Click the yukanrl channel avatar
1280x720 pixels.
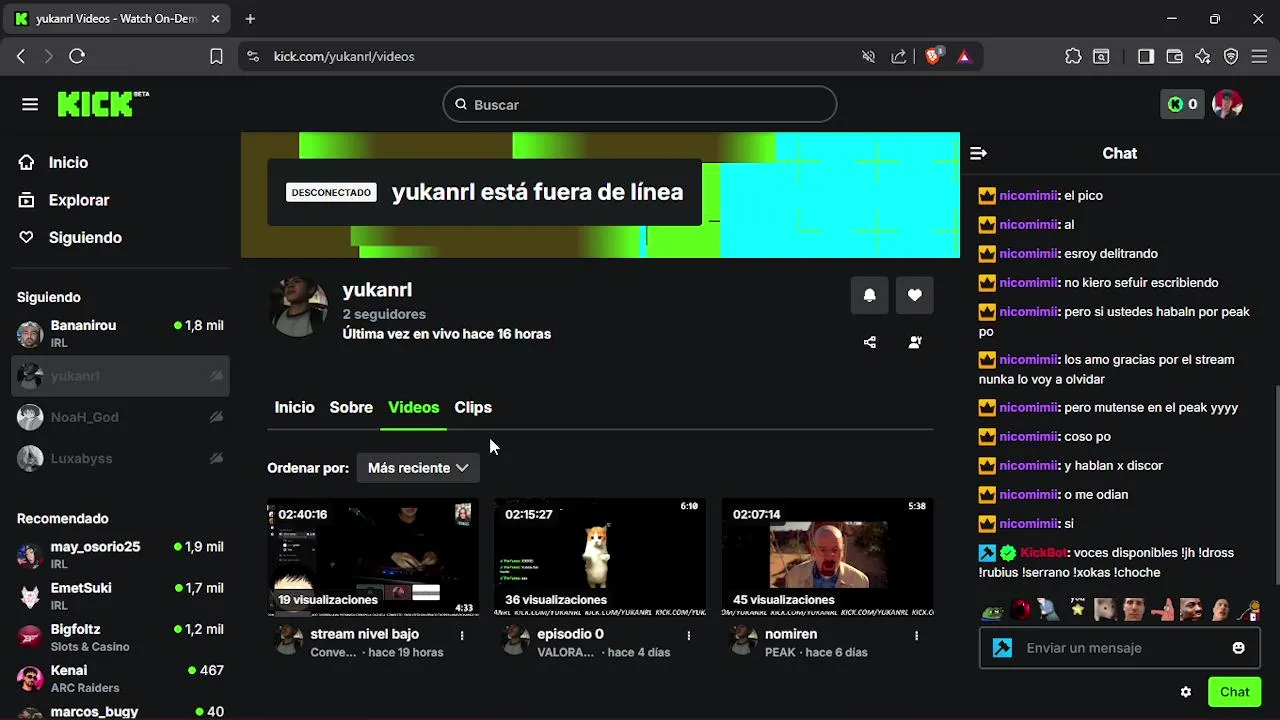pos(298,307)
